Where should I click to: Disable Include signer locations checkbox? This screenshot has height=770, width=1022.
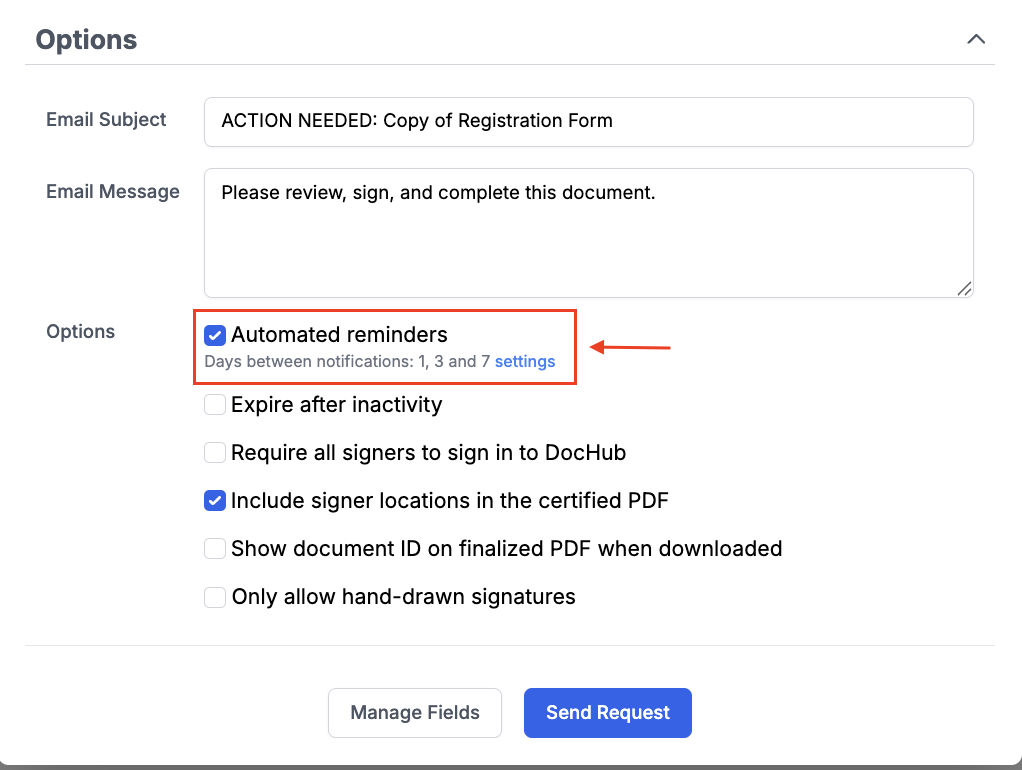pyautogui.click(x=215, y=501)
